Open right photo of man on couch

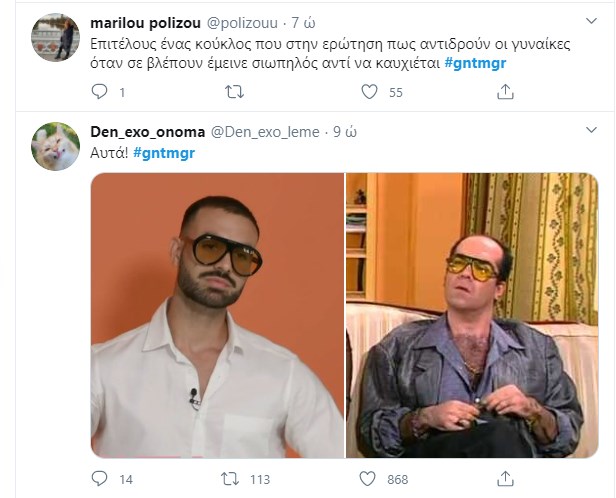(x=472, y=316)
